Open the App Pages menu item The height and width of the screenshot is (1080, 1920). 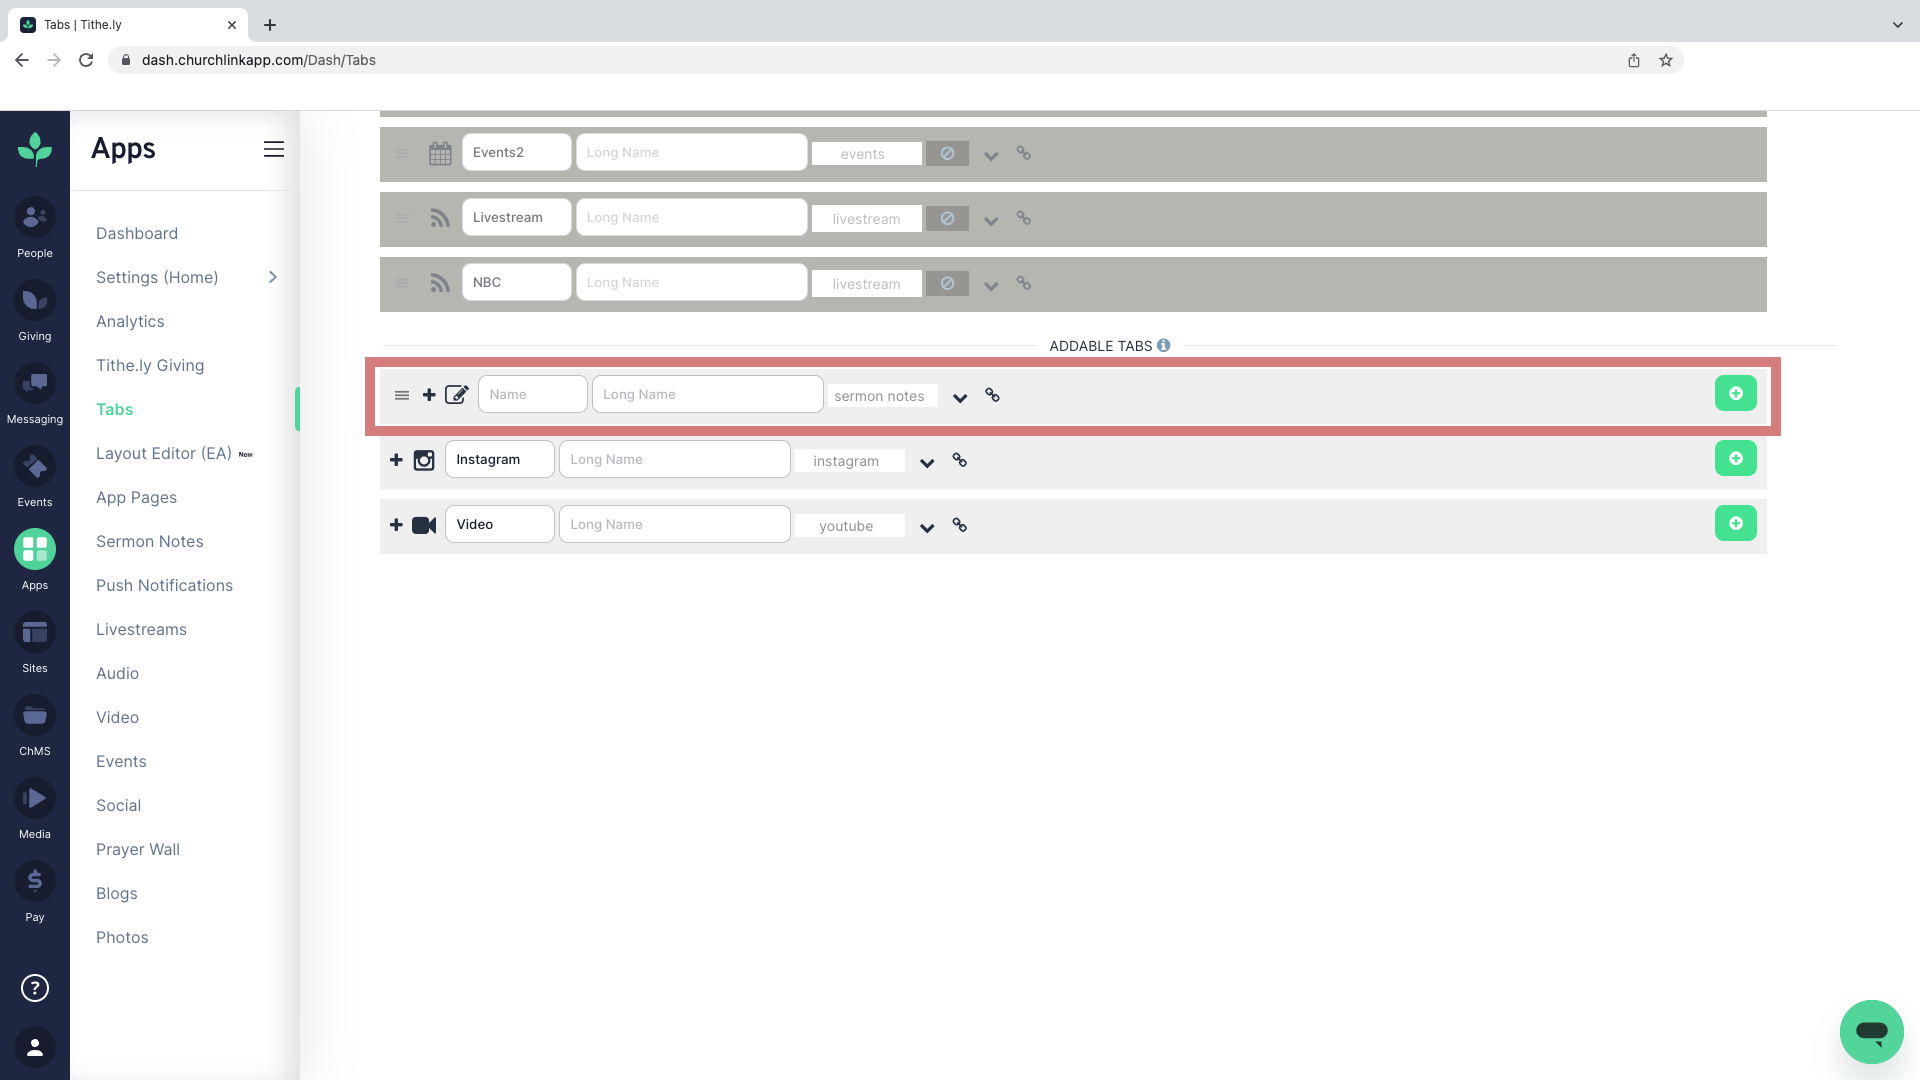[x=136, y=497]
